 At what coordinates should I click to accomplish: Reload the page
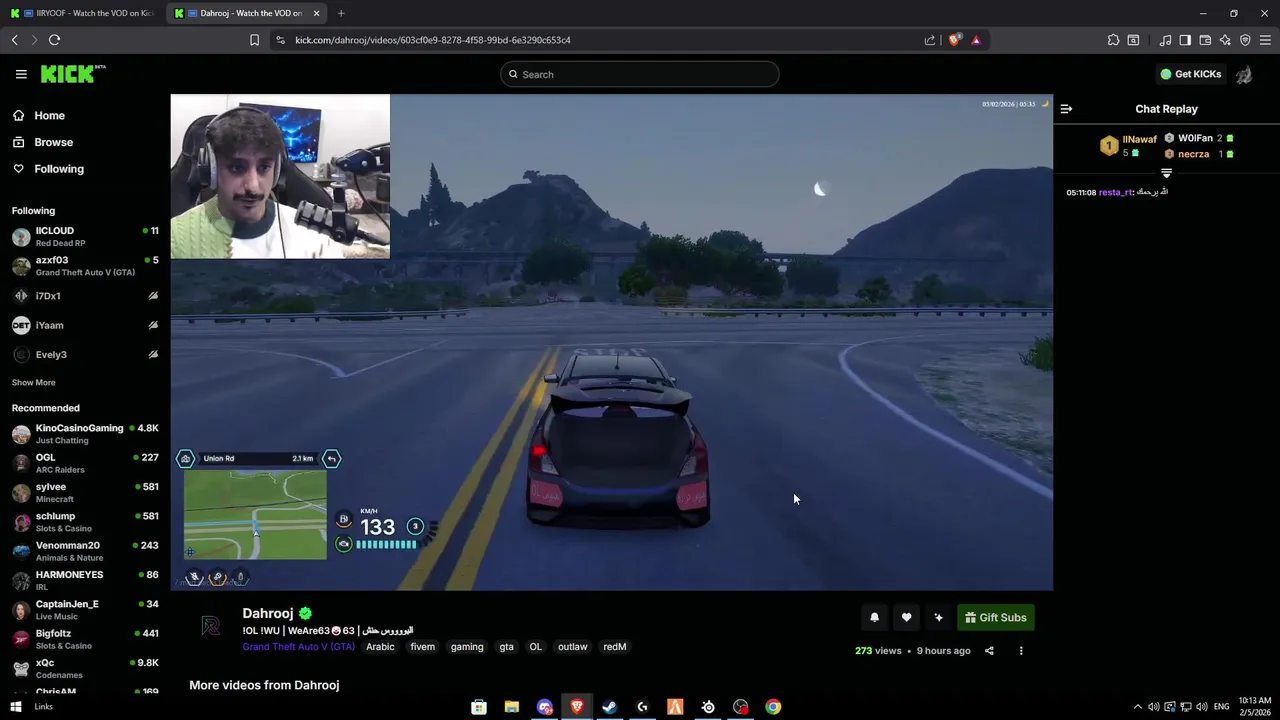coord(55,40)
